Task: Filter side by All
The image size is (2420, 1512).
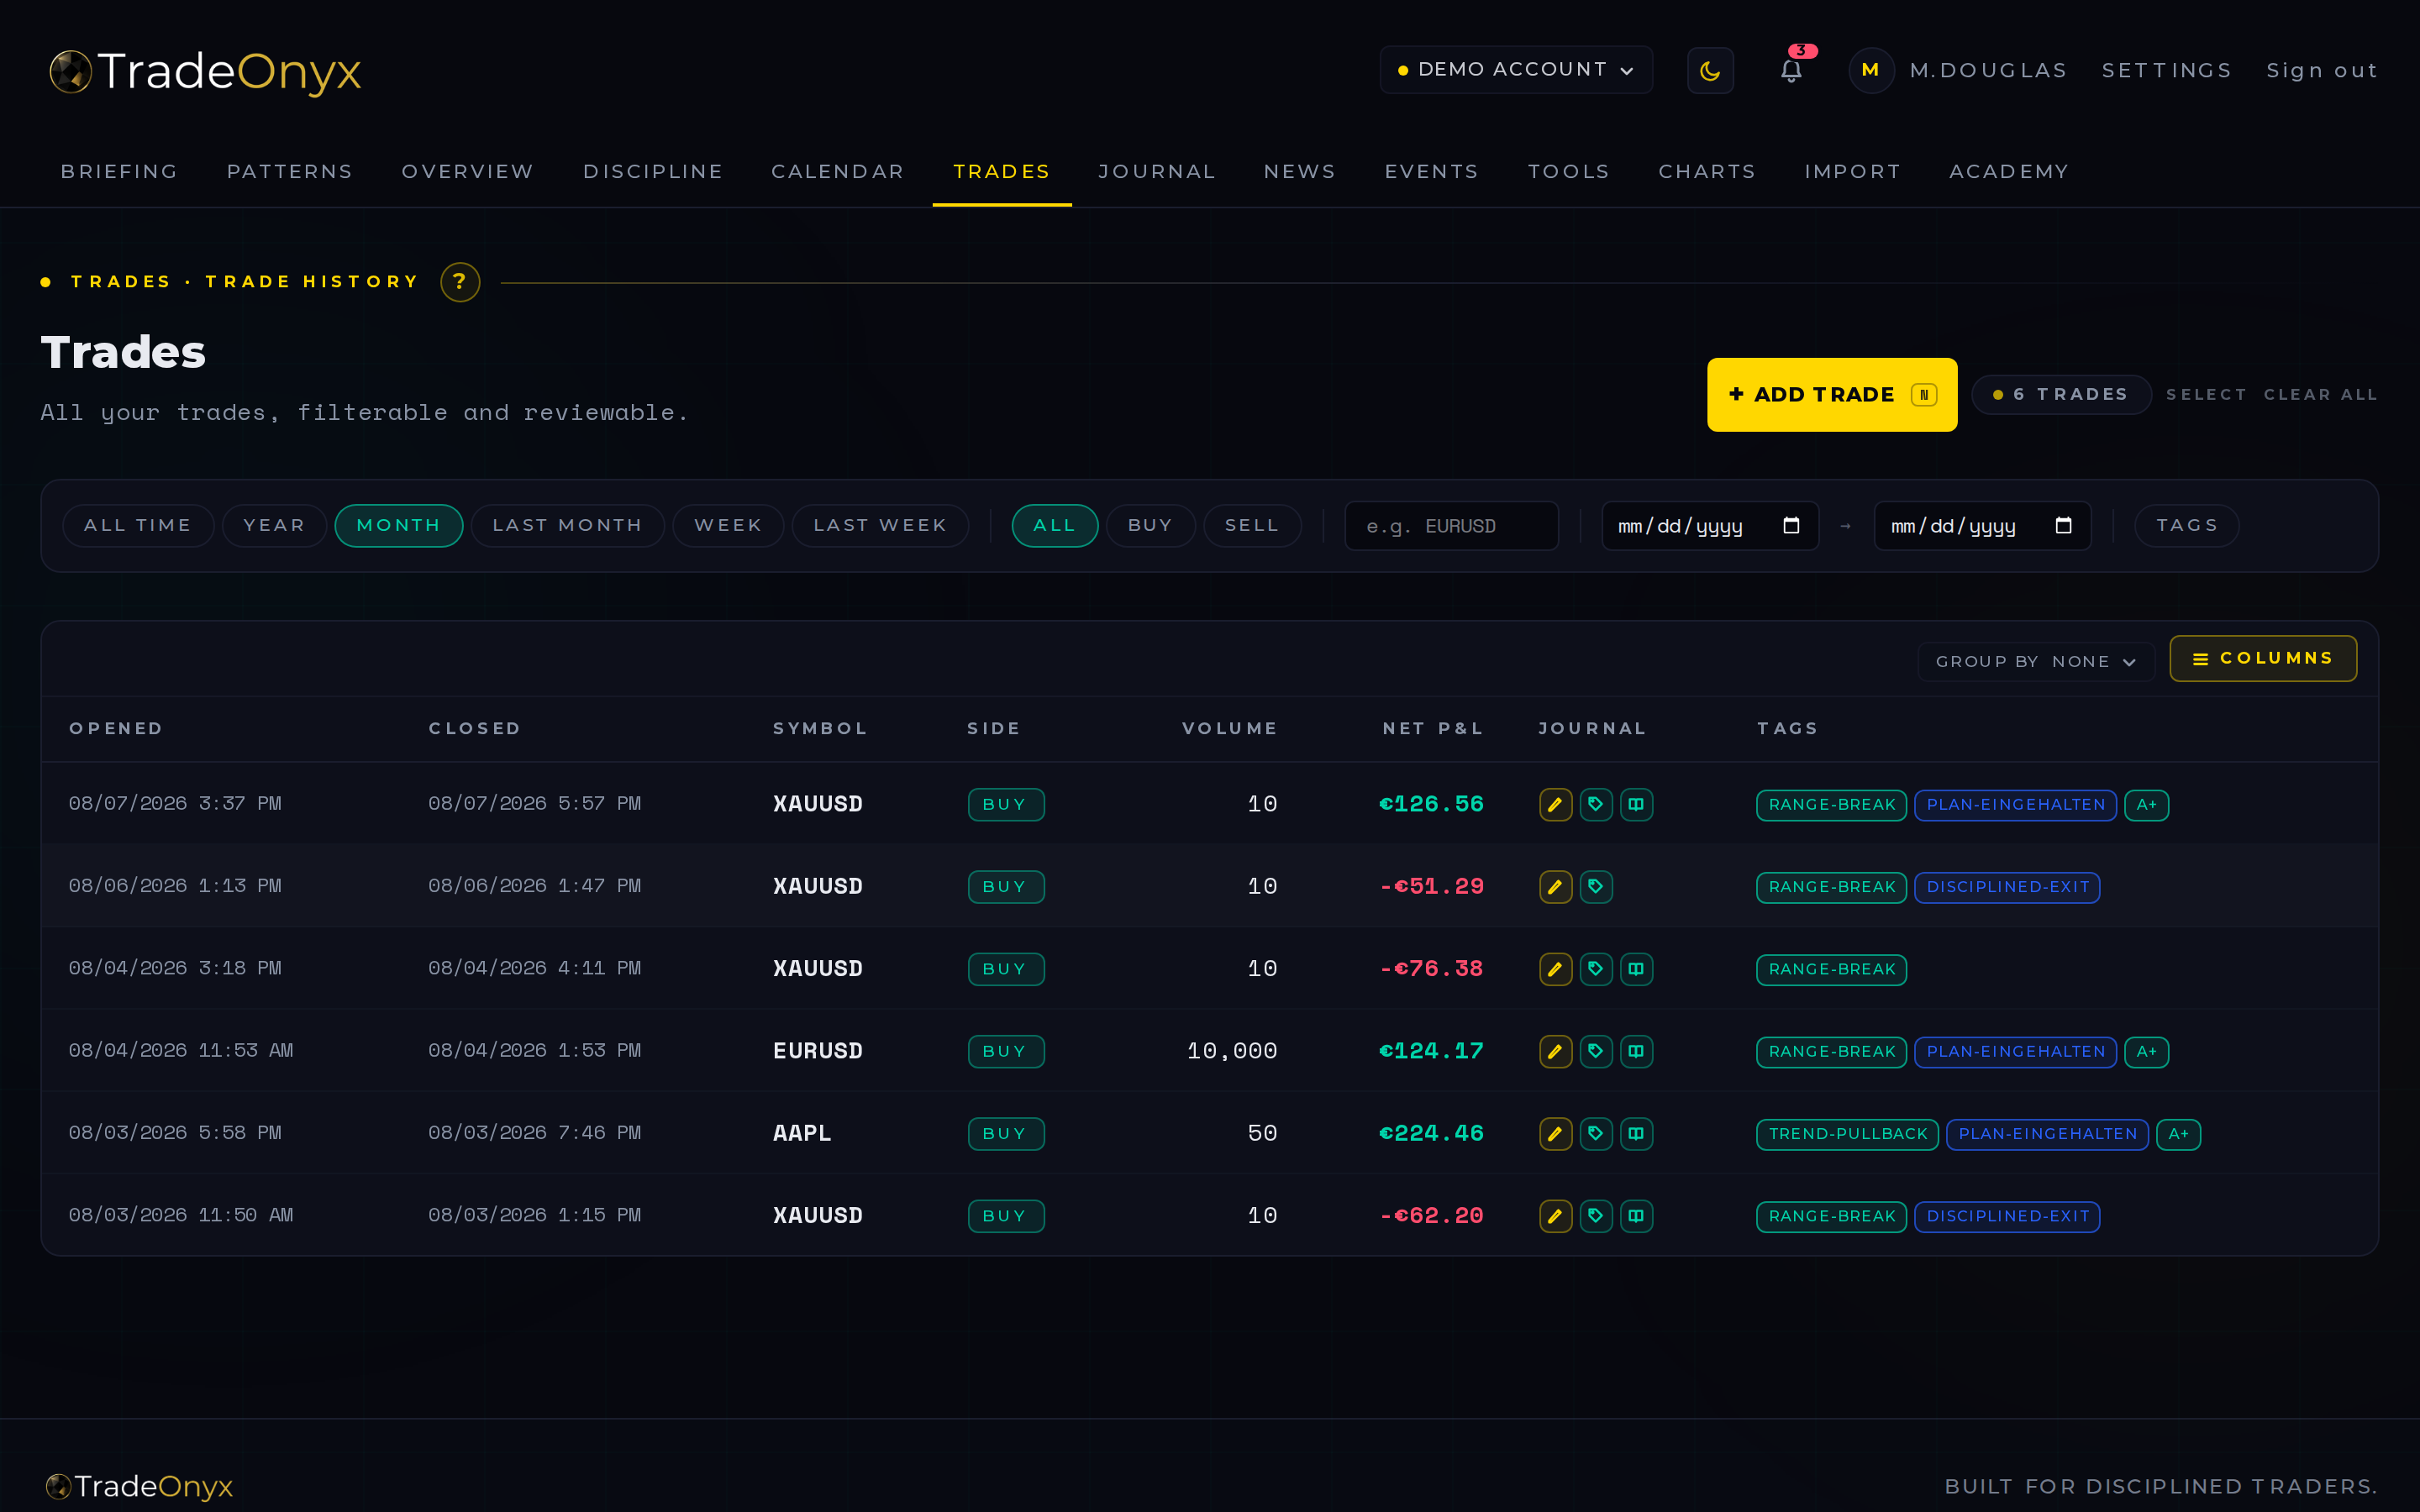Action: pyautogui.click(x=1054, y=526)
